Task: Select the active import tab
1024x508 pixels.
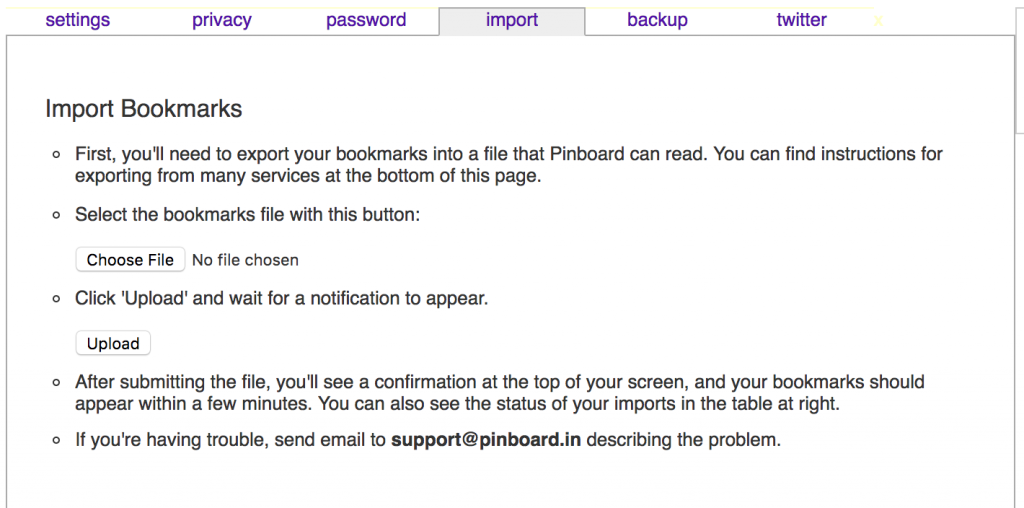Action: click(x=512, y=20)
